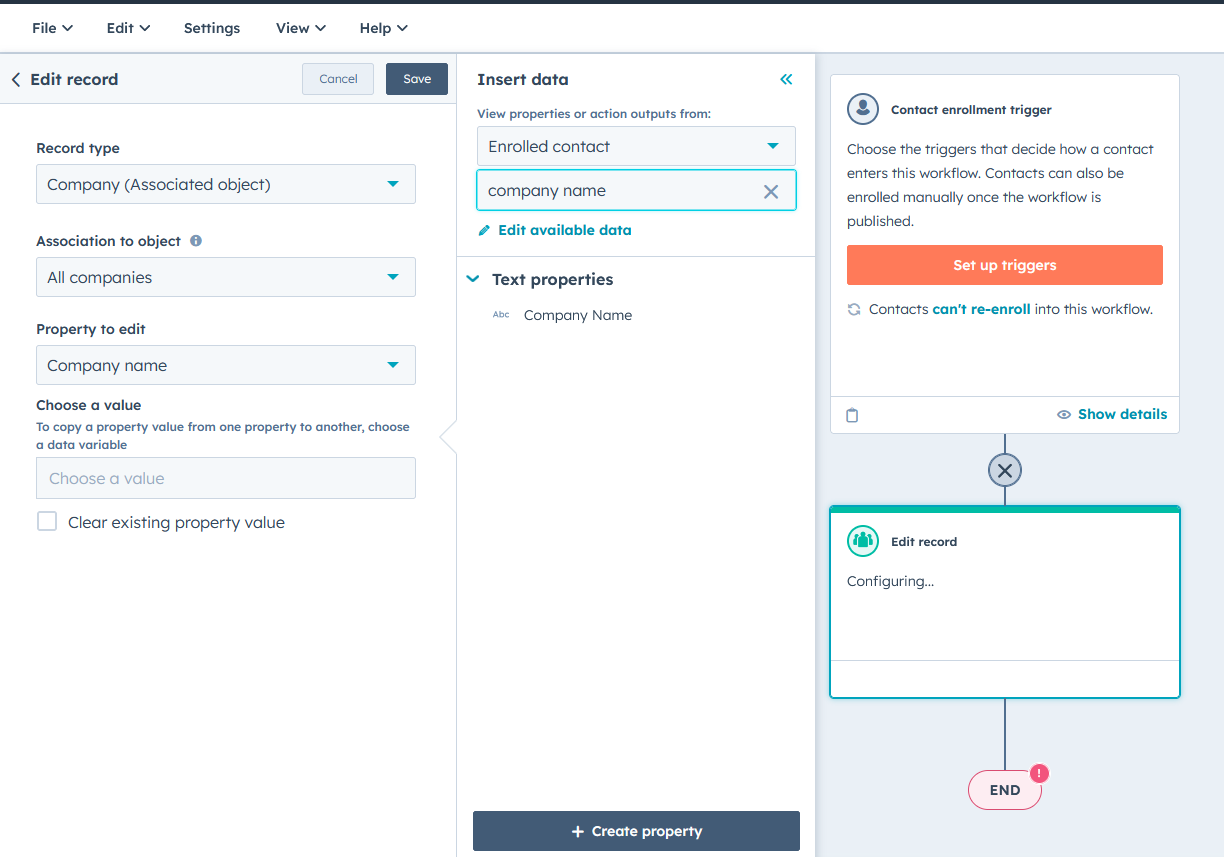Click the Abc icon next to Company Name

click(x=500, y=314)
